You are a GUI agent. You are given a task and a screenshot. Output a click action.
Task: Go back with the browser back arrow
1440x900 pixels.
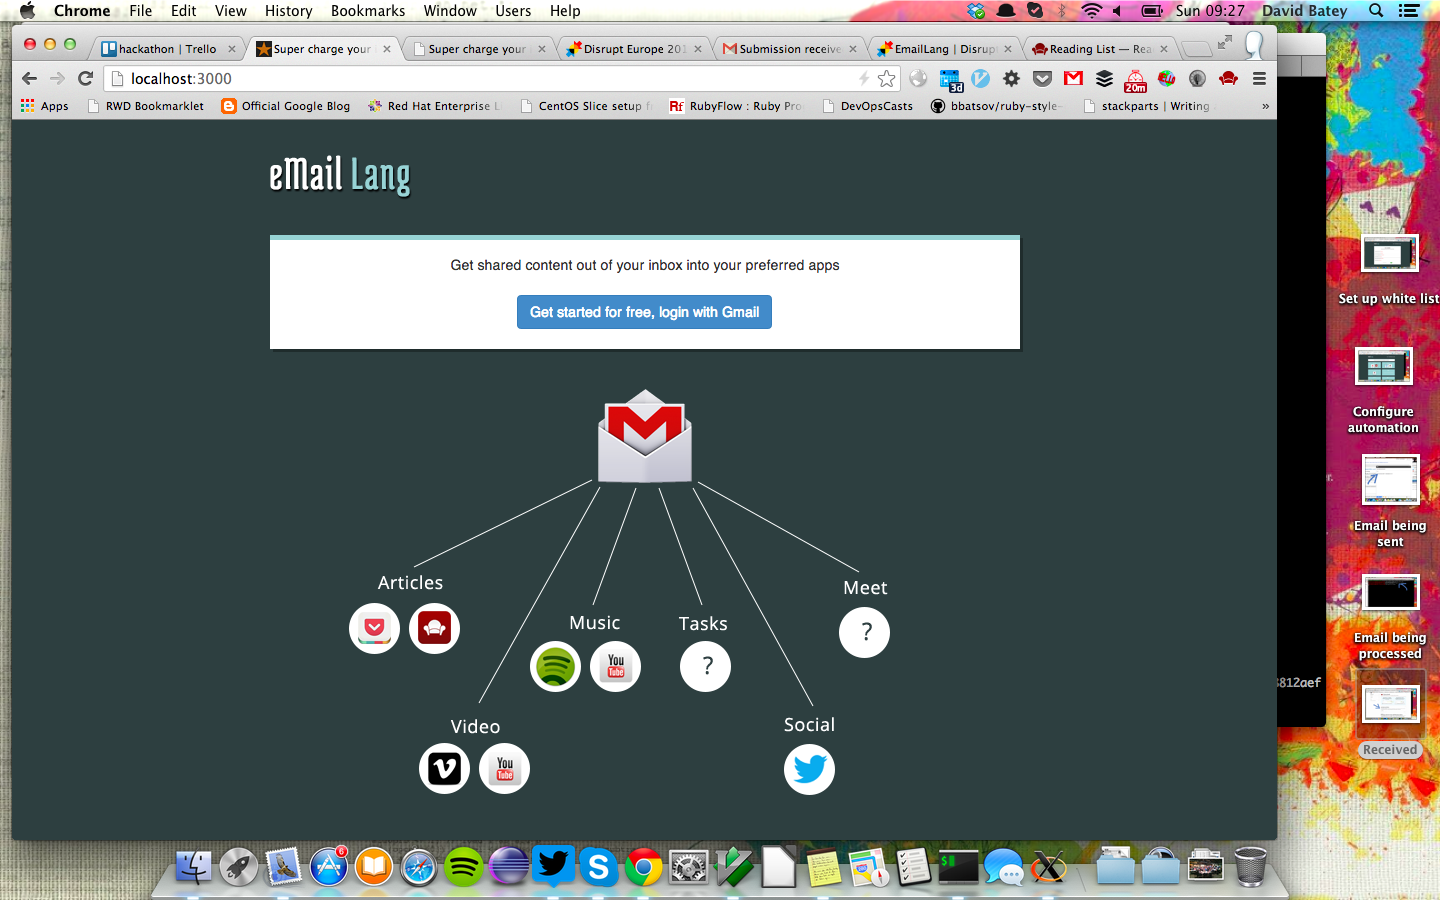click(x=29, y=78)
